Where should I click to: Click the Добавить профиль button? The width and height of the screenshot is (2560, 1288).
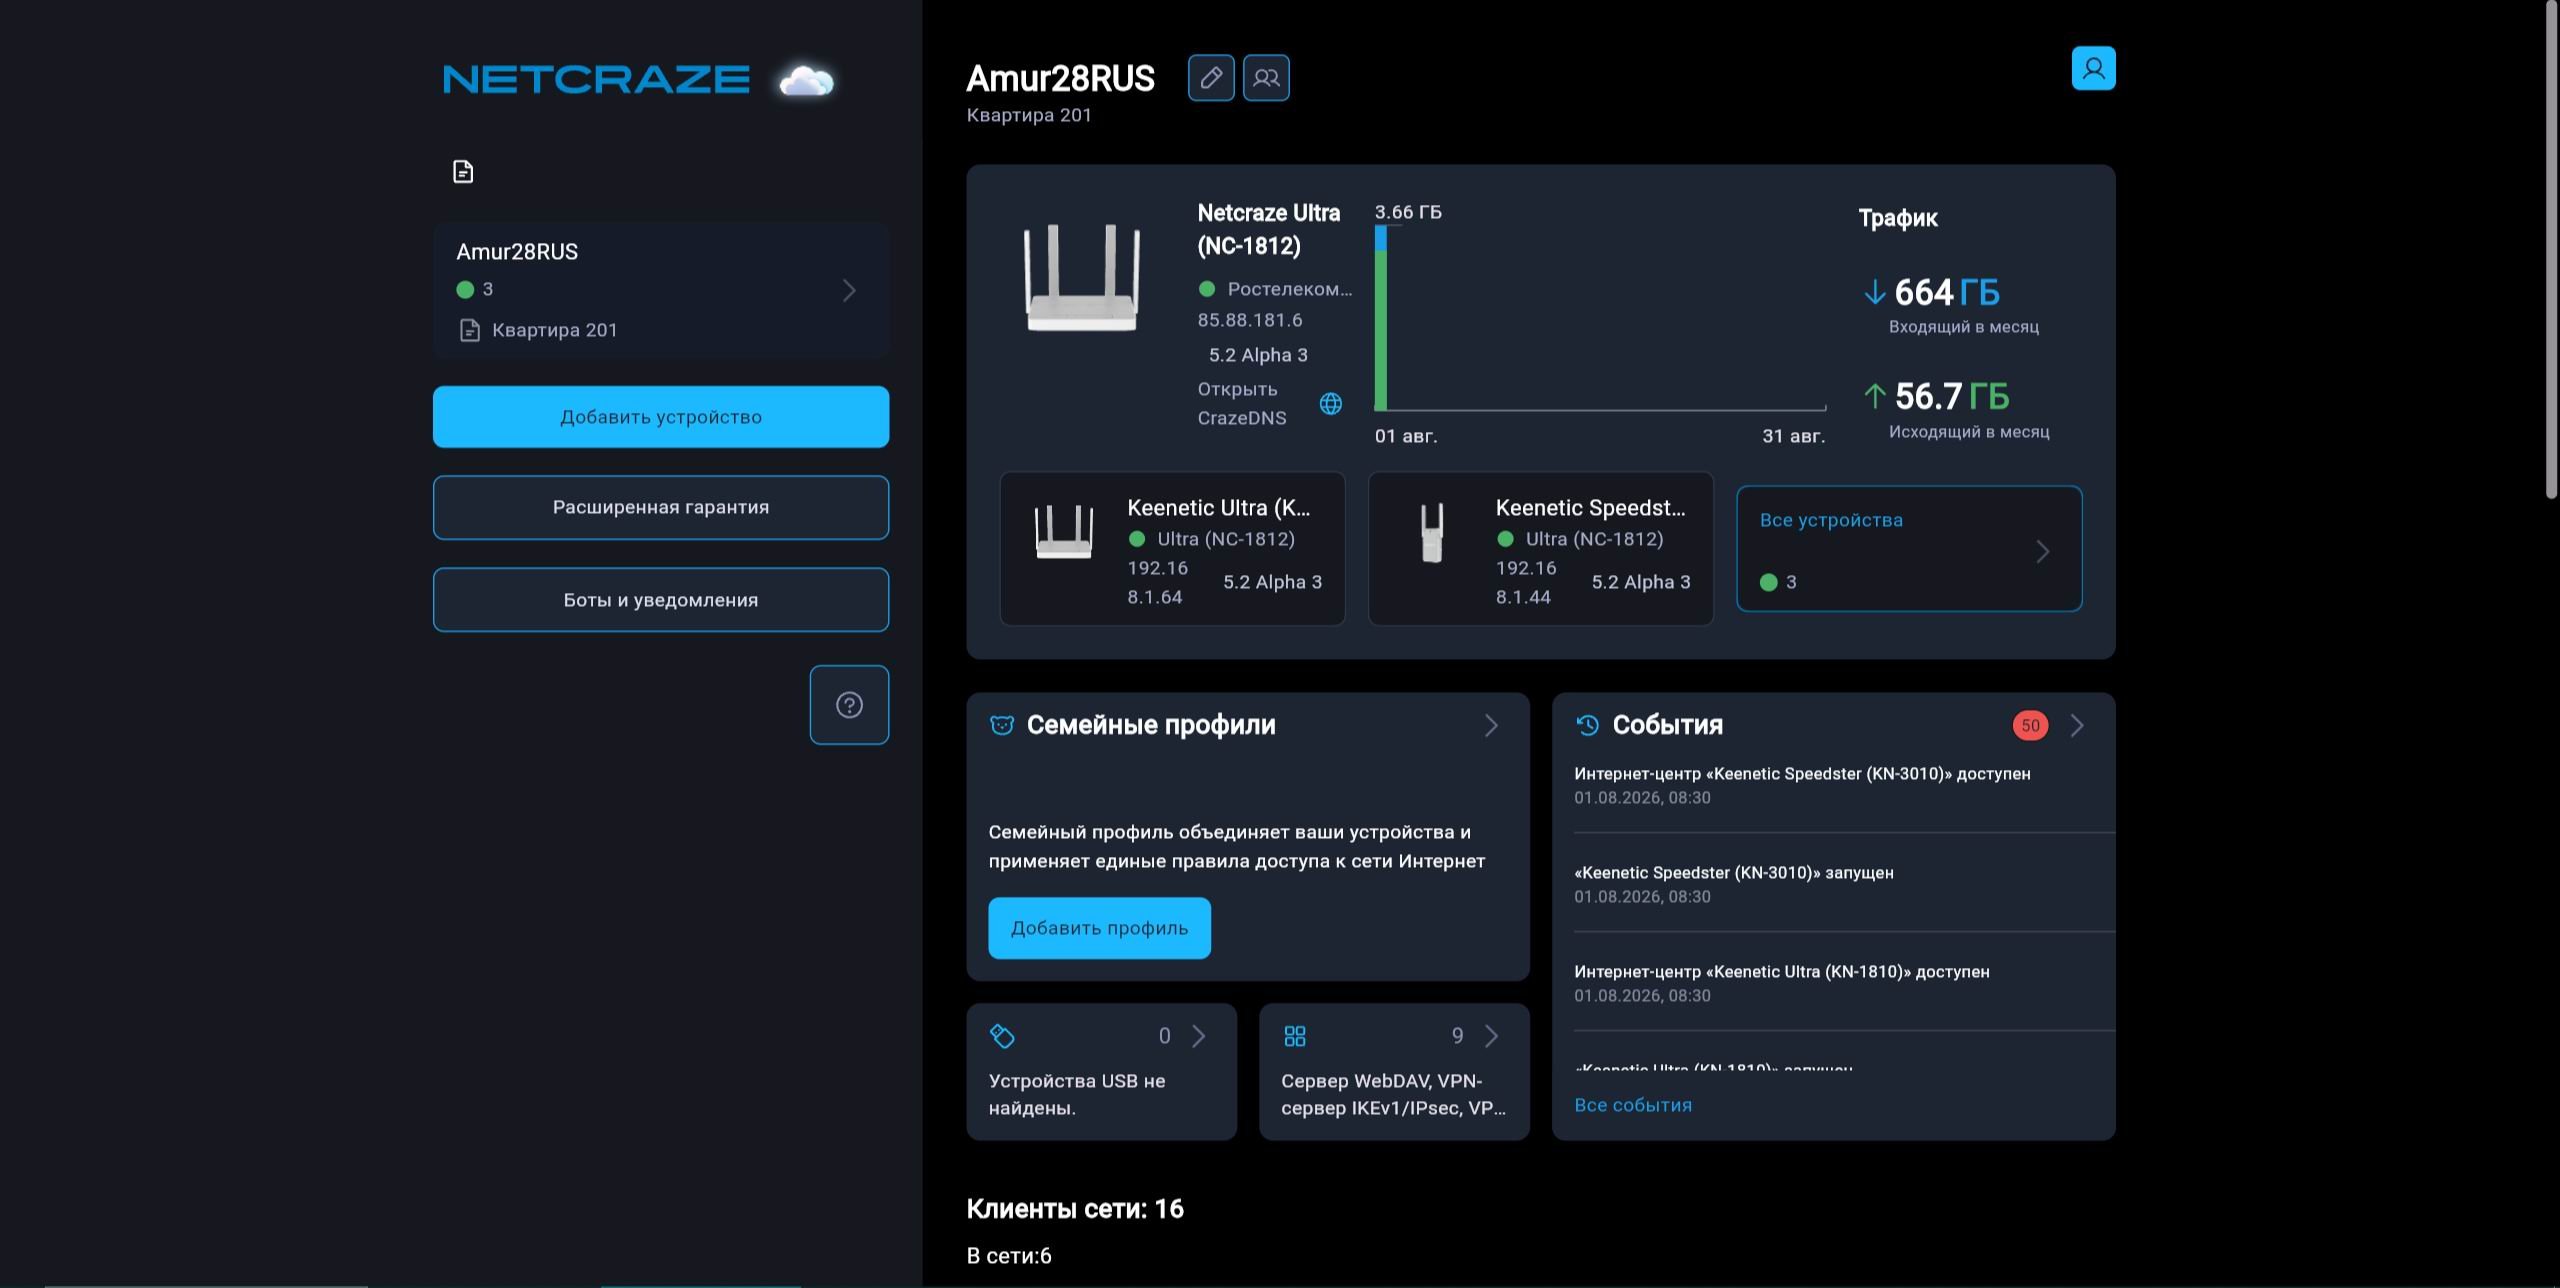1099,928
